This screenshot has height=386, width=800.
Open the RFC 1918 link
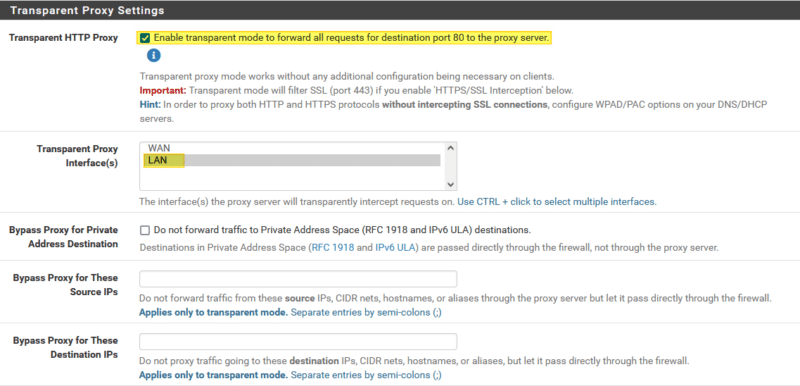(333, 248)
